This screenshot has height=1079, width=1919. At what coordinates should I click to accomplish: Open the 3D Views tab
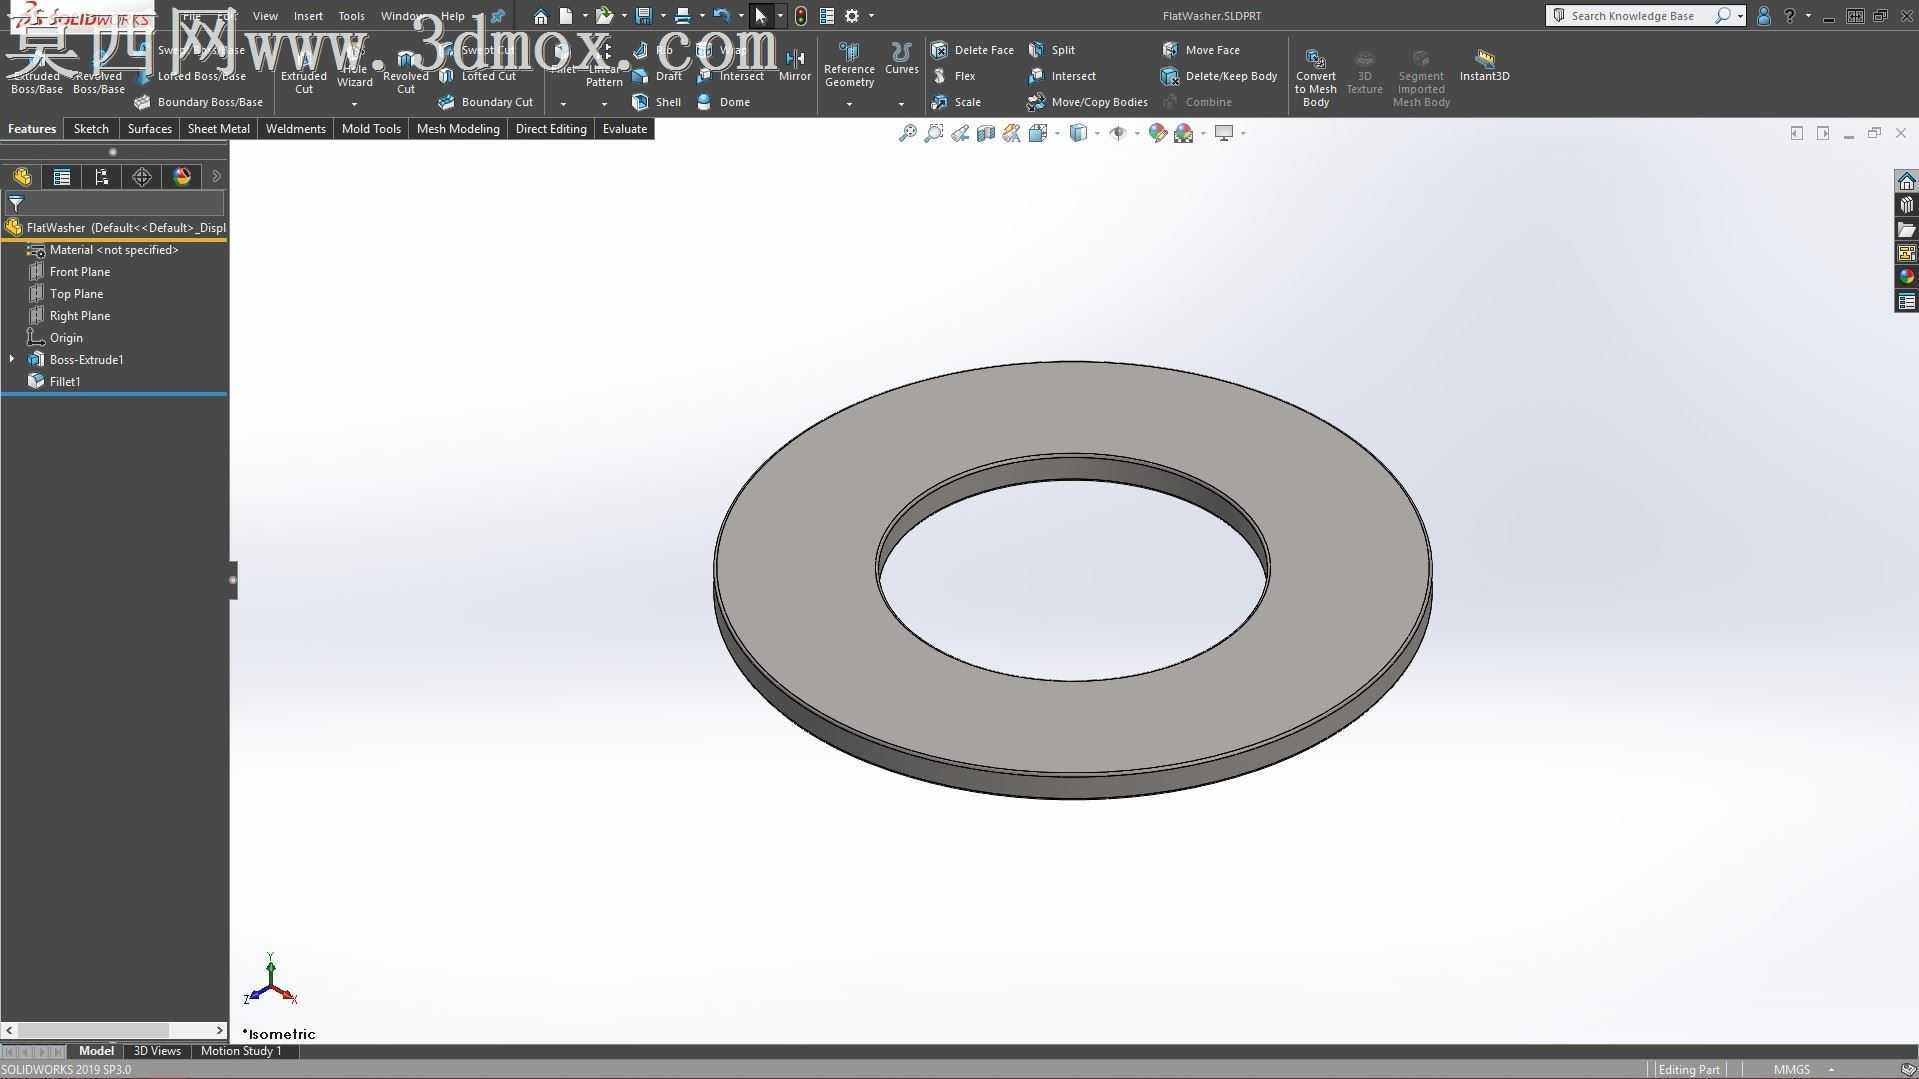[x=157, y=1051]
